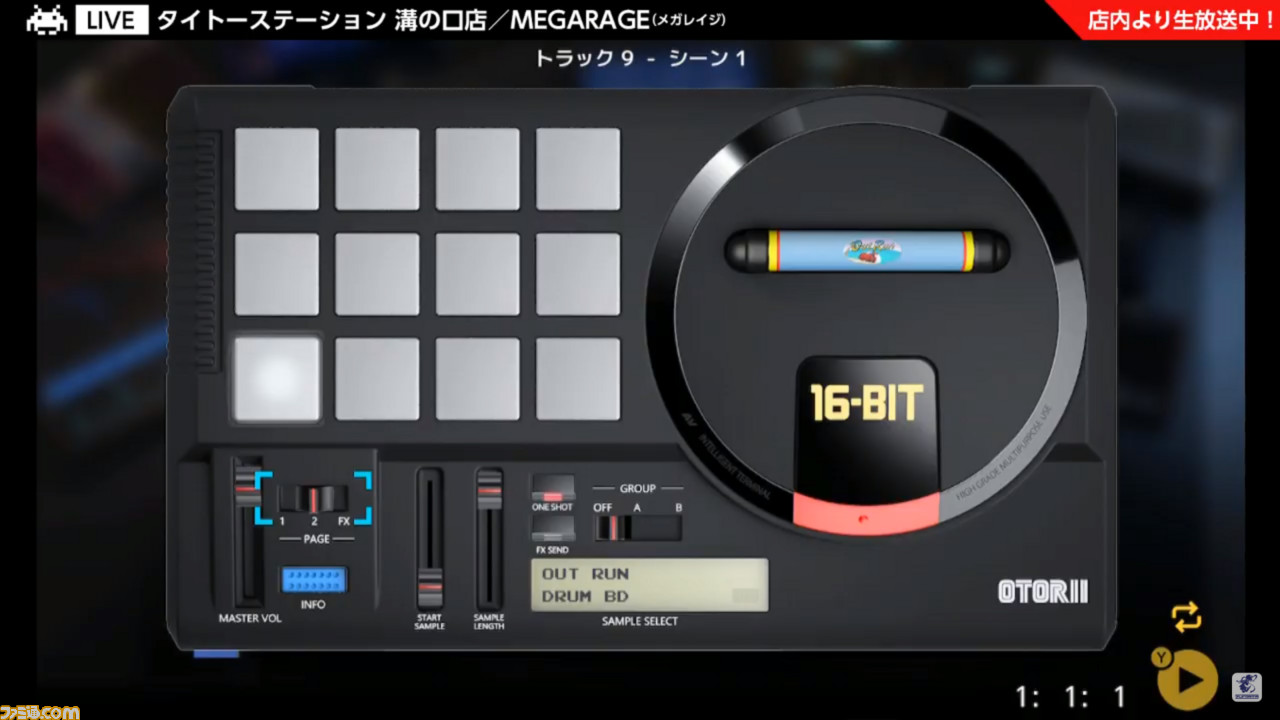Tap the second pad in the middle row
Screen dimensions: 1280x720
pyautogui.click(x=377, y=274)
